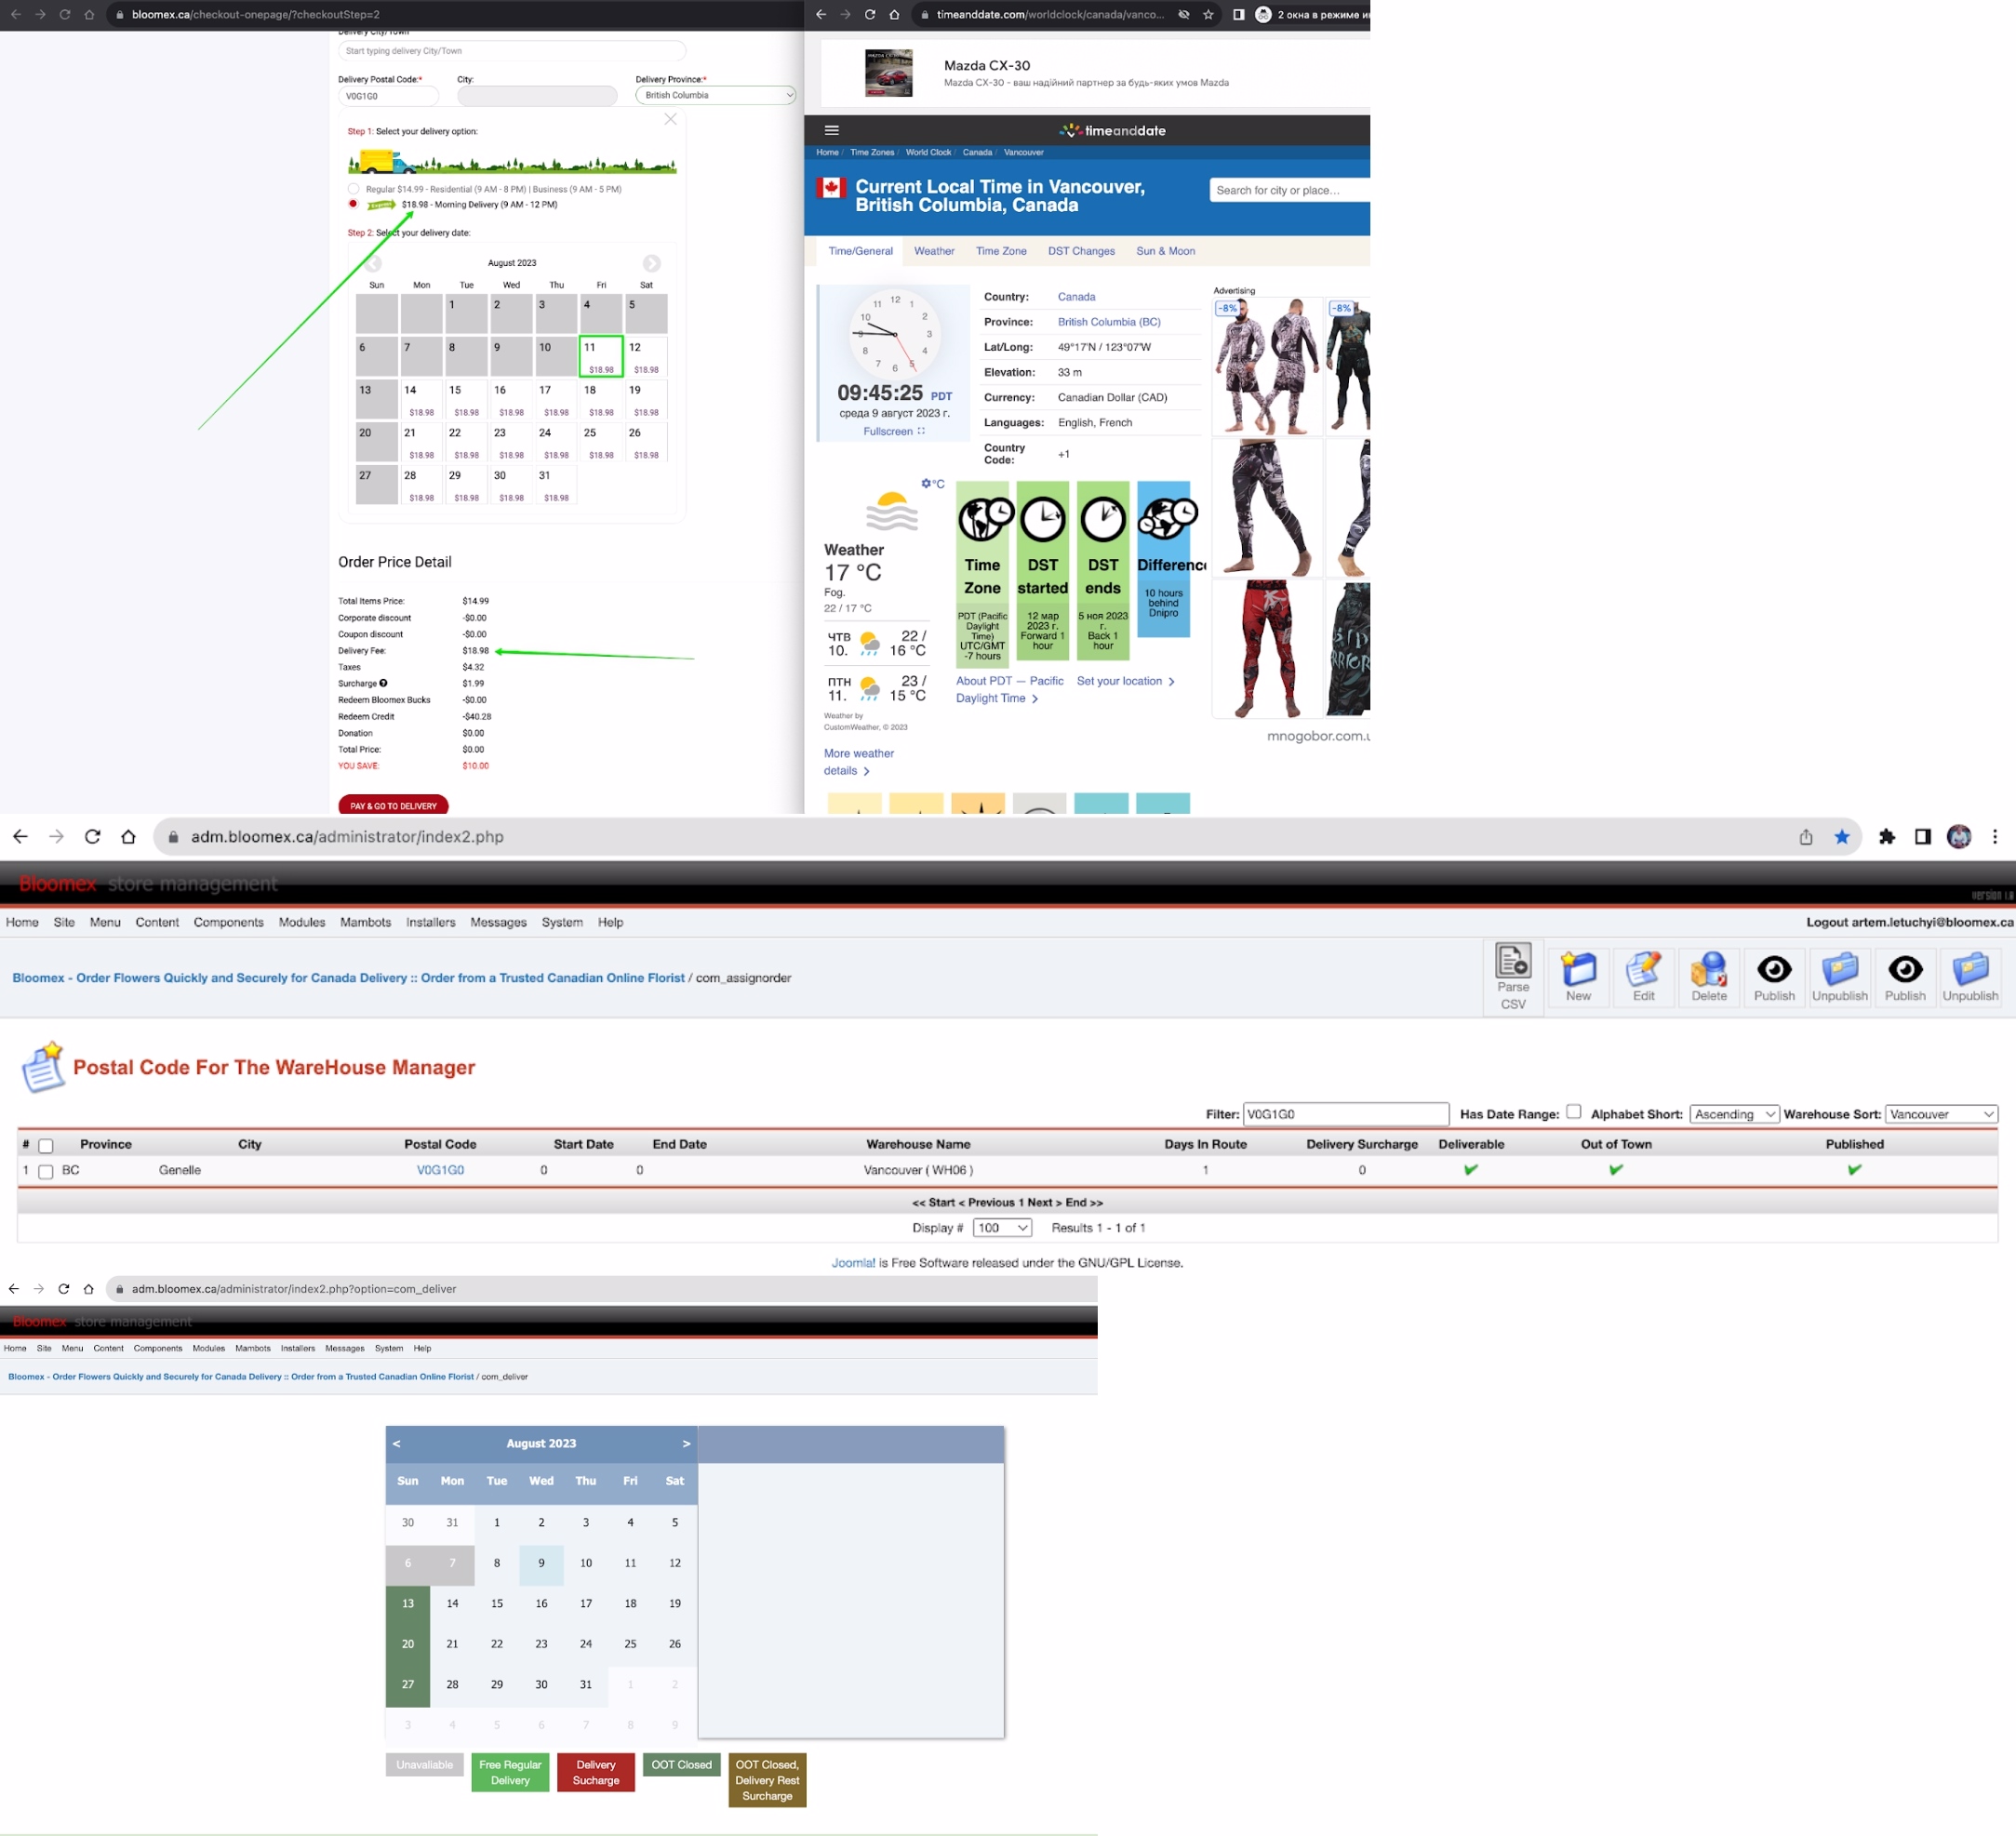Go to previous month in checkout calendar
Image resolution: width=2016 pixels, height=1836 pixels.
point(373,263)
